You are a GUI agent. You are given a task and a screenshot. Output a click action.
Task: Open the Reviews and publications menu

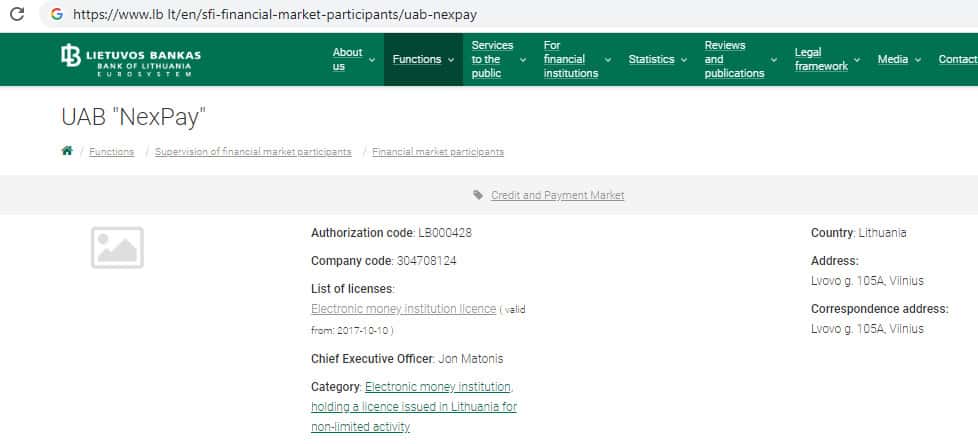[734, 59]
